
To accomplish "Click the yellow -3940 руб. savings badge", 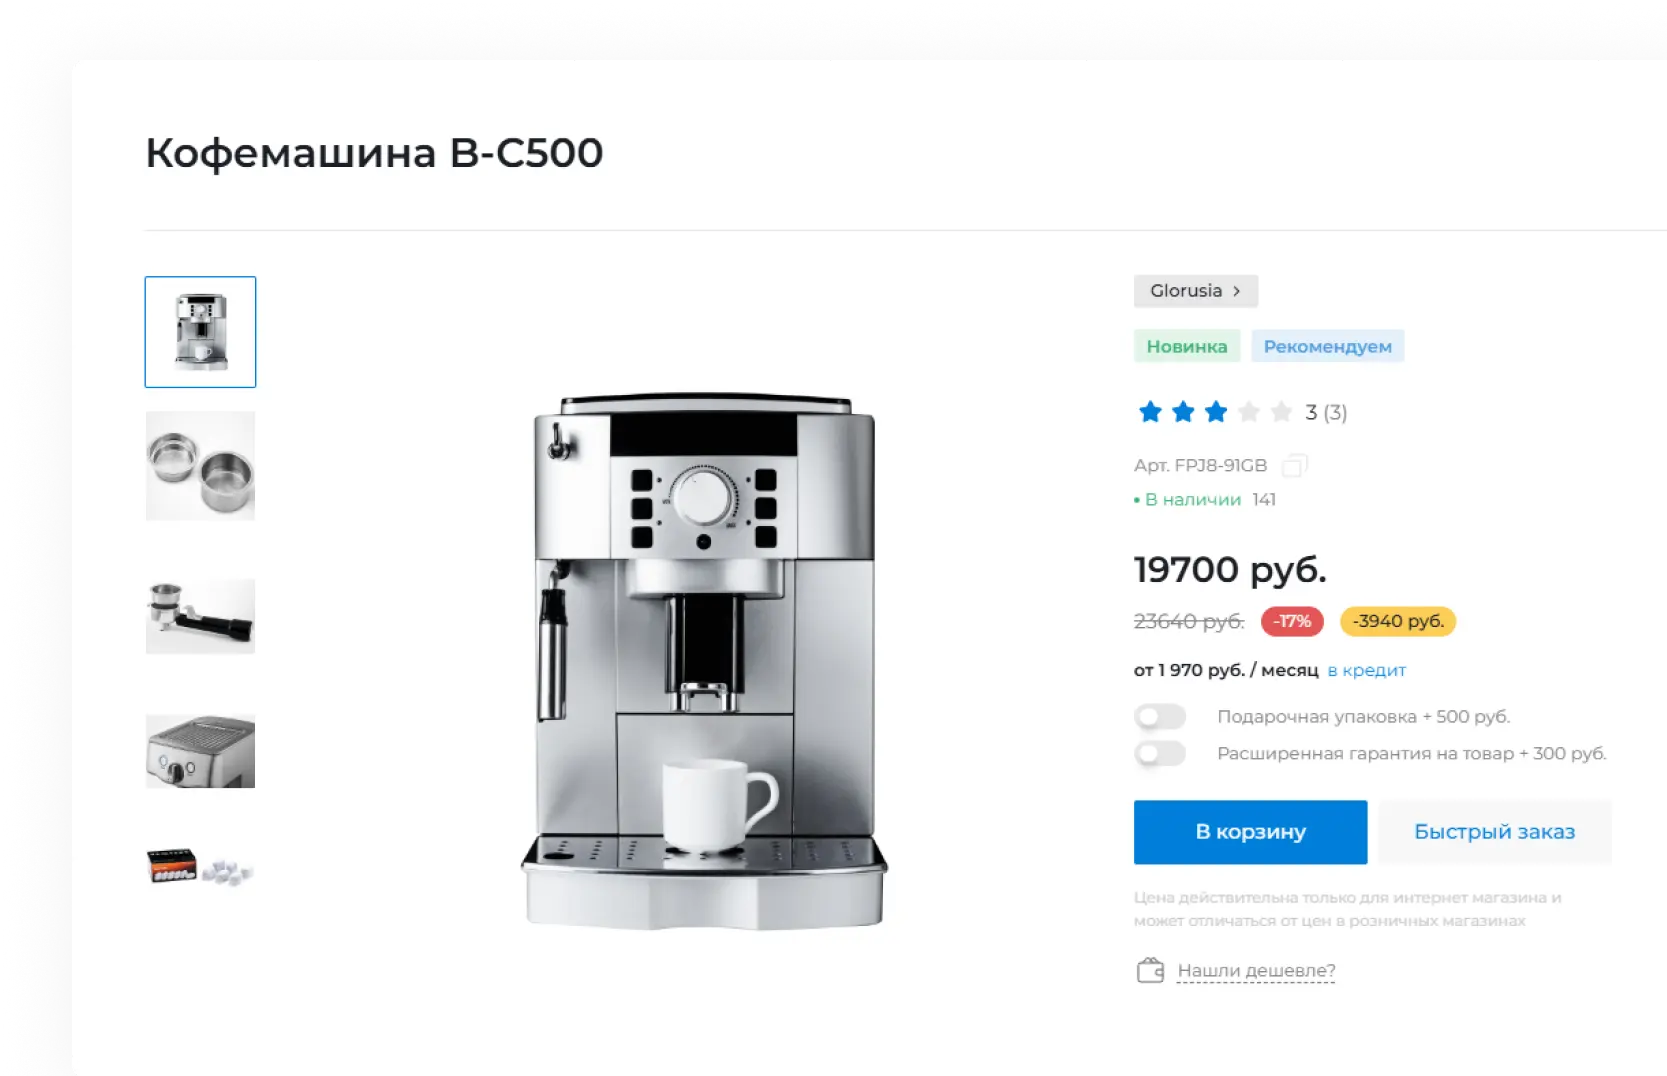I will coord(1398,621).
